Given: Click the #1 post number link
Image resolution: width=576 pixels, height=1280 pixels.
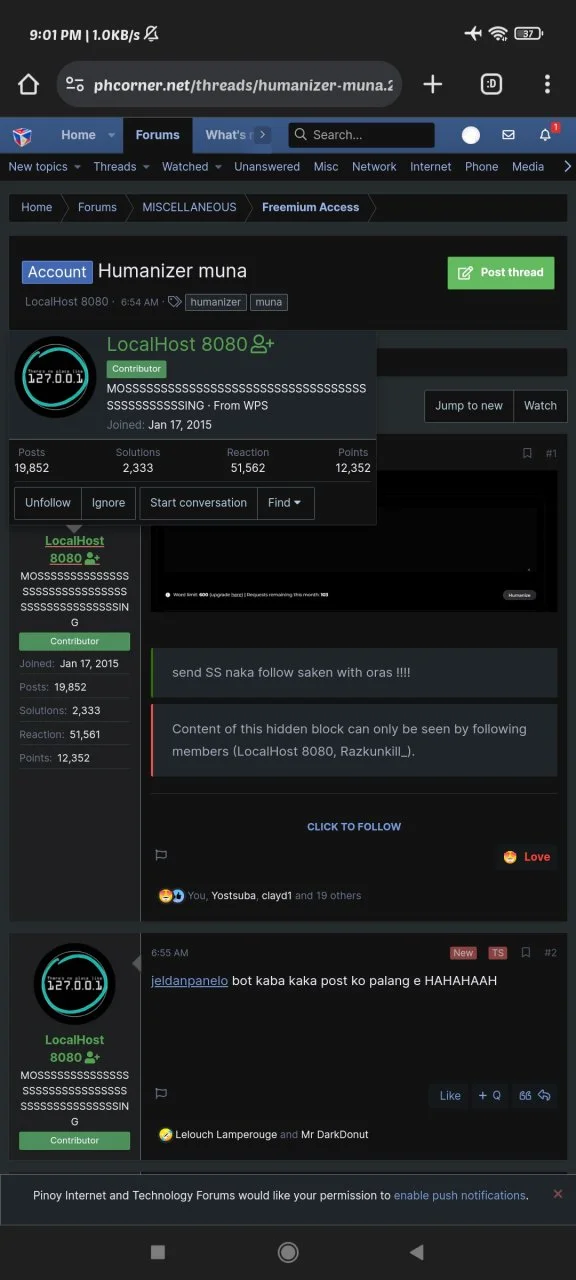Looking at the screenshot, I should [x=551, y=453].
